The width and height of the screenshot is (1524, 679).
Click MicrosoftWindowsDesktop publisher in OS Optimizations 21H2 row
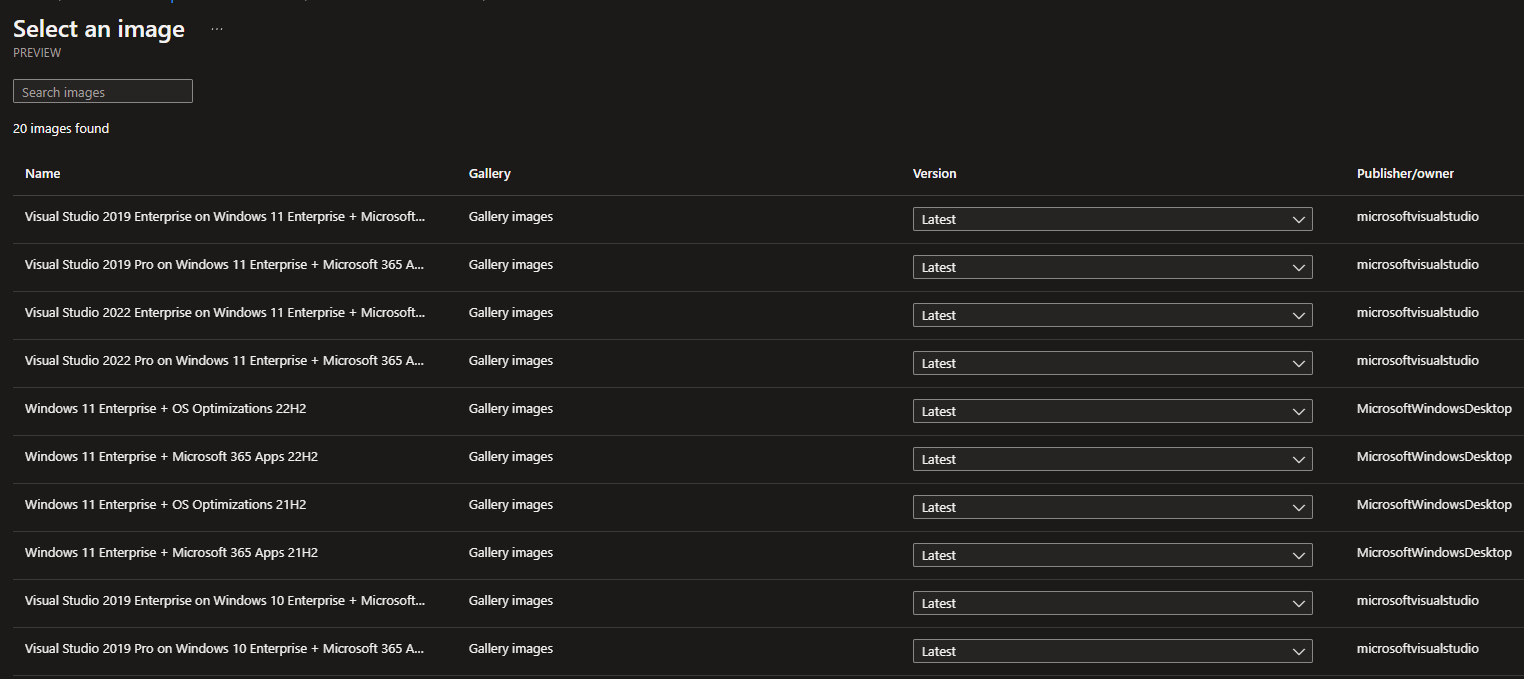(x=1434, y=504)
